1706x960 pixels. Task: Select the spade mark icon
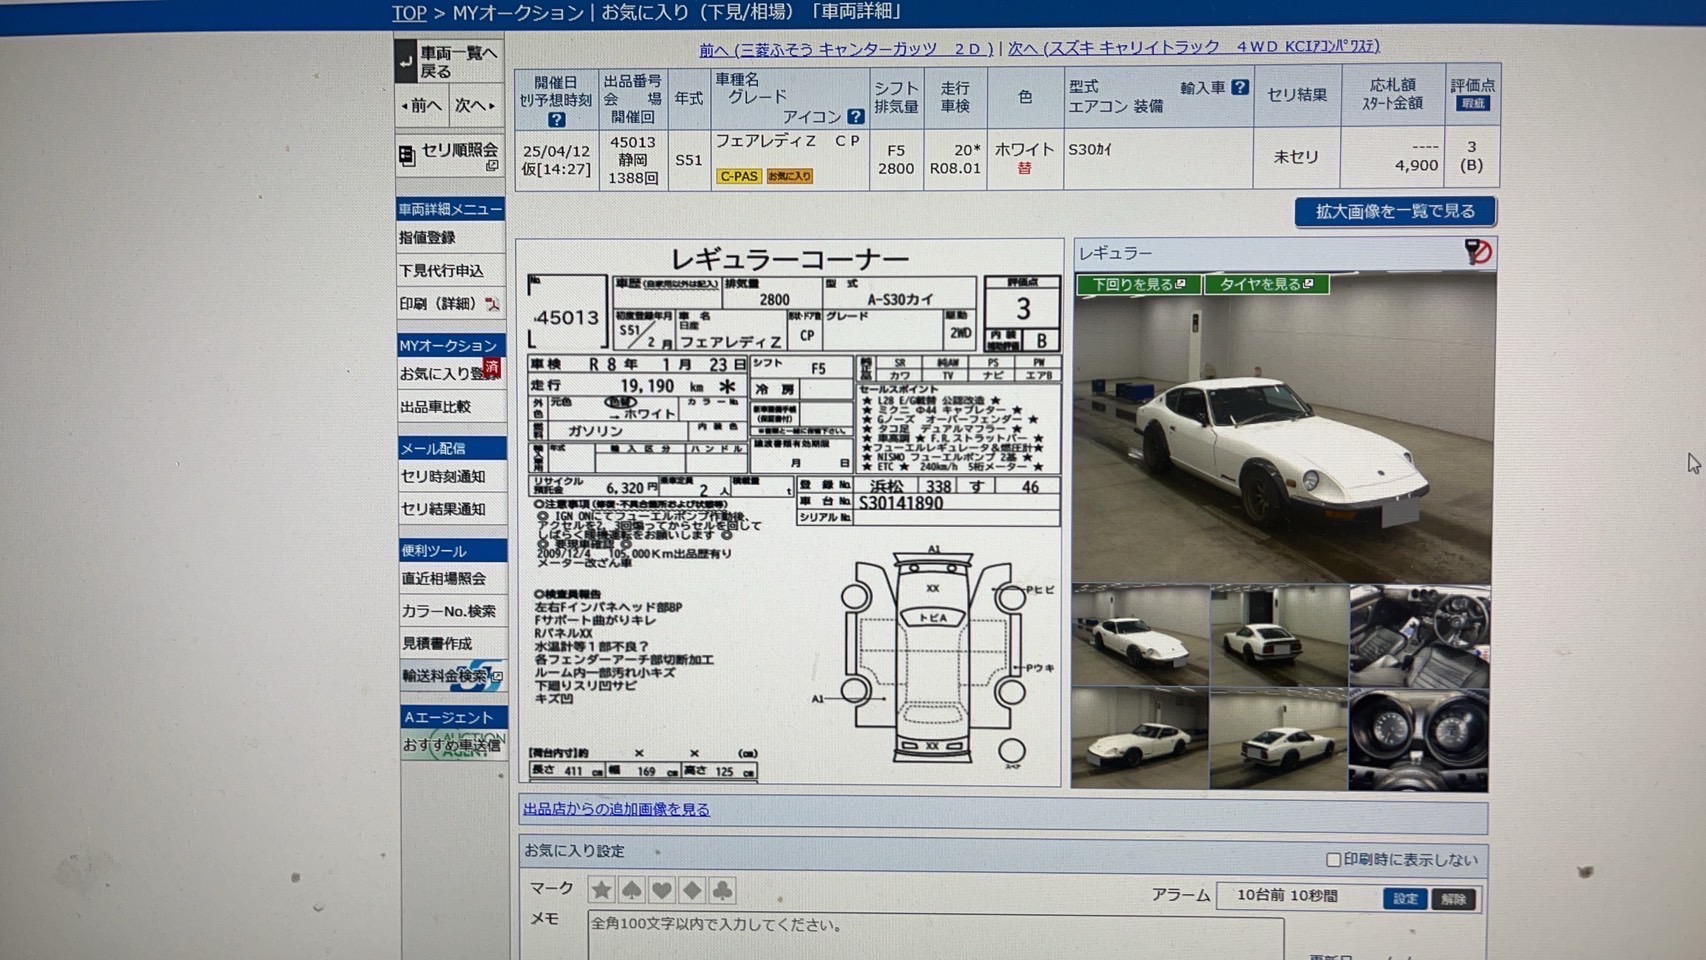[x=632, y=890]
